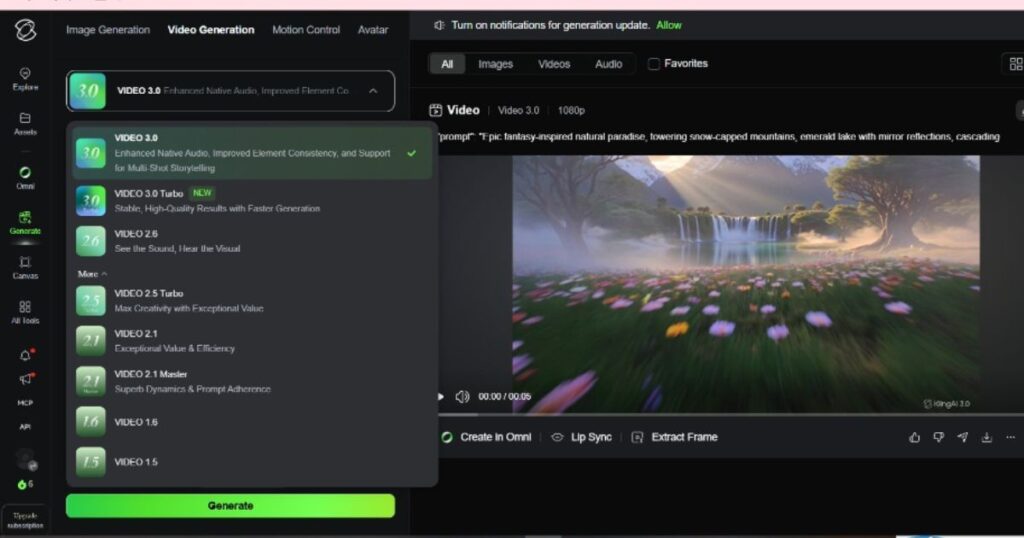Click the Video type icon
Viewport: 1024px width, 538px height.
pos(436,110)
